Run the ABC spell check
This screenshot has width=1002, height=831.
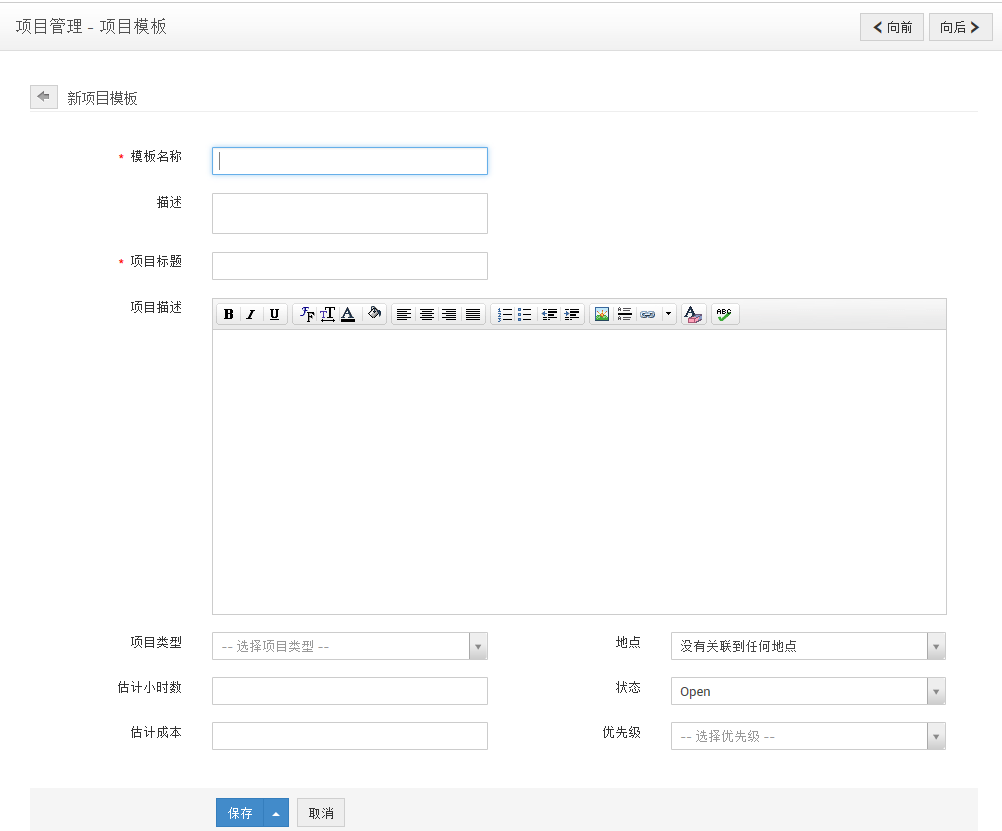(724, 314)
